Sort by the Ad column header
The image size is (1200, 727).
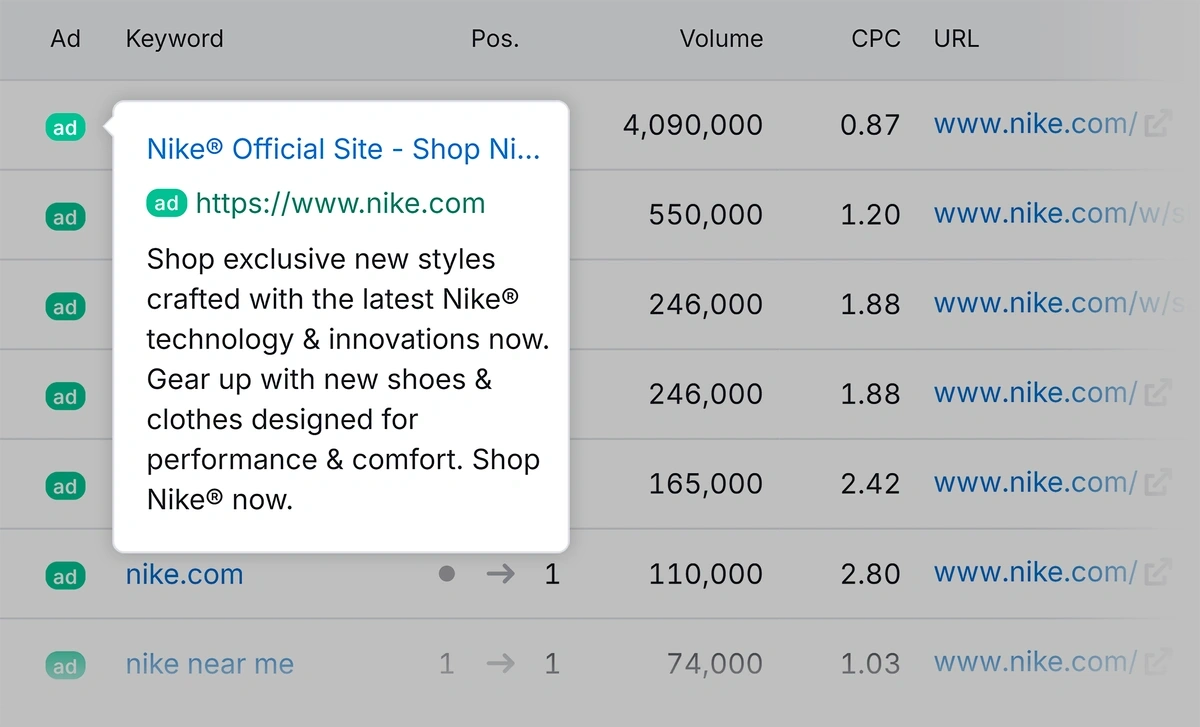coord(65,39)
